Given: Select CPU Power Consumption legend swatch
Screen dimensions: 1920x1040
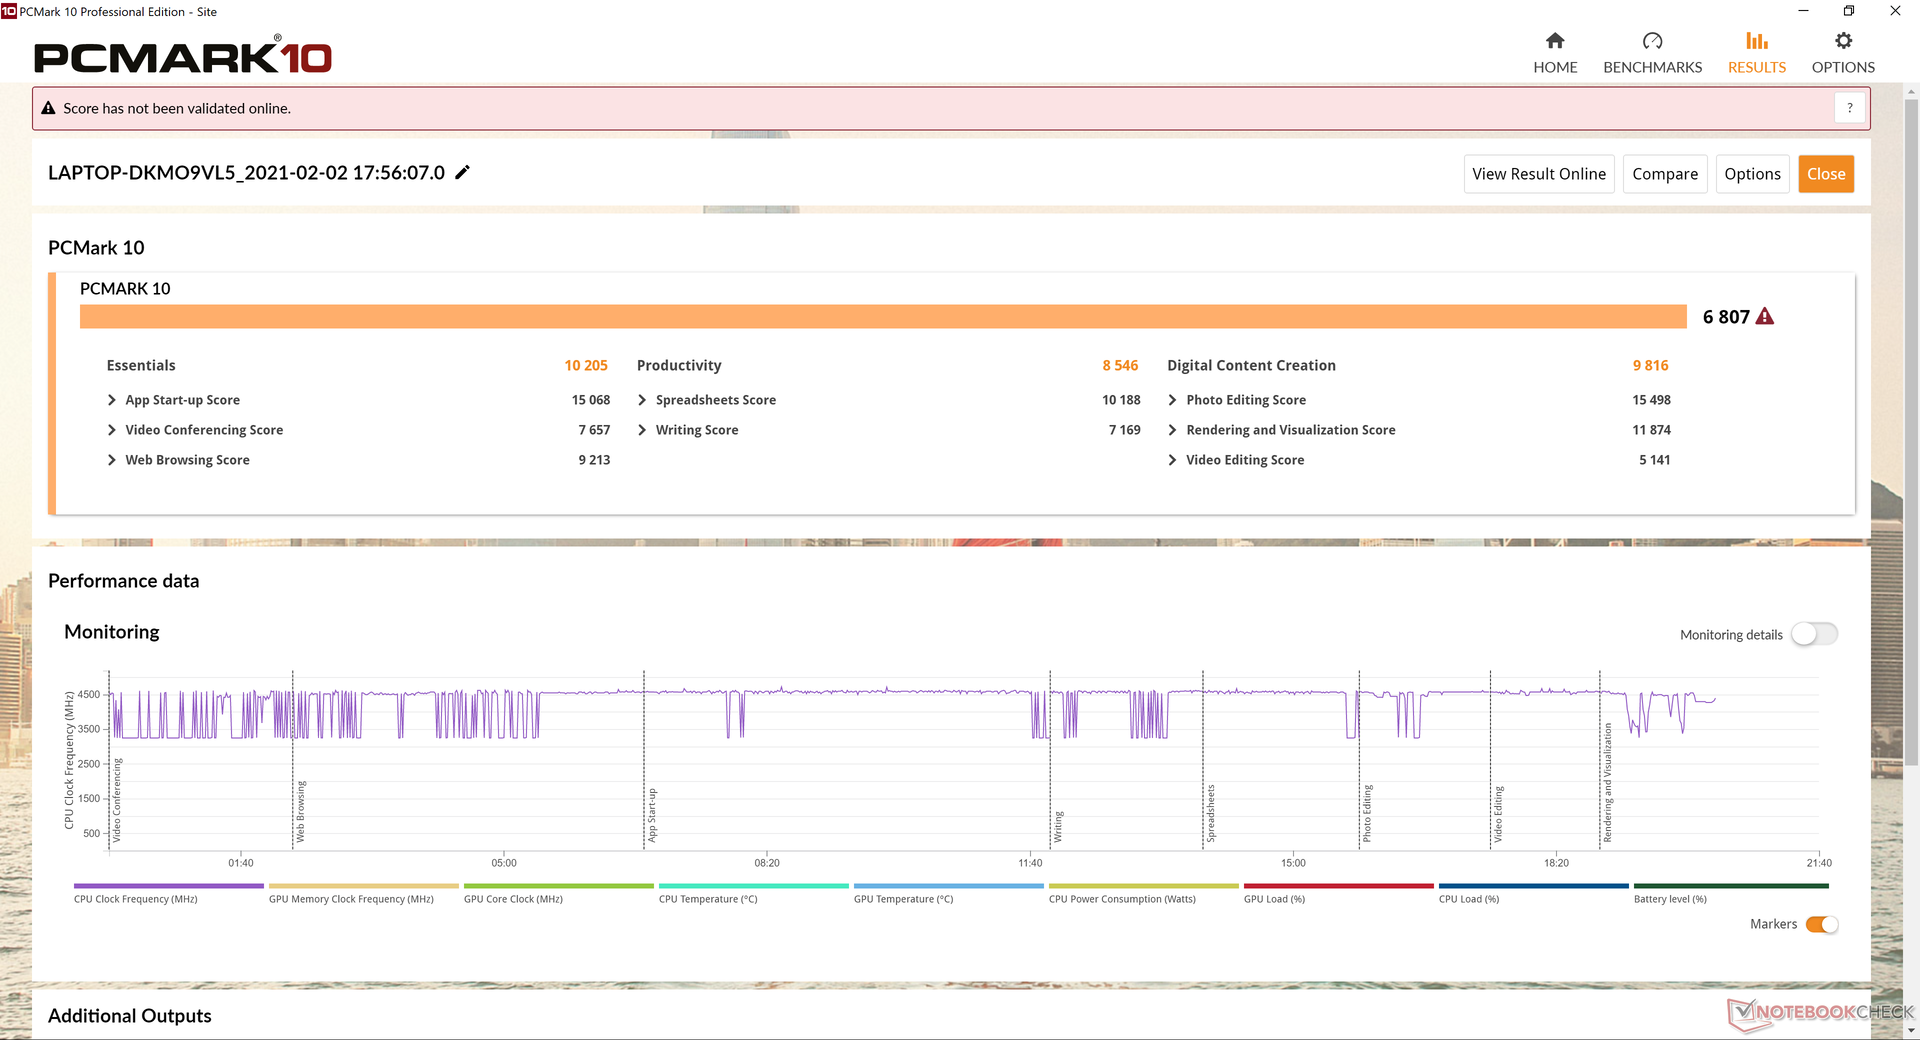Looking at the screenshot, I should click(x=1144, y=886).
